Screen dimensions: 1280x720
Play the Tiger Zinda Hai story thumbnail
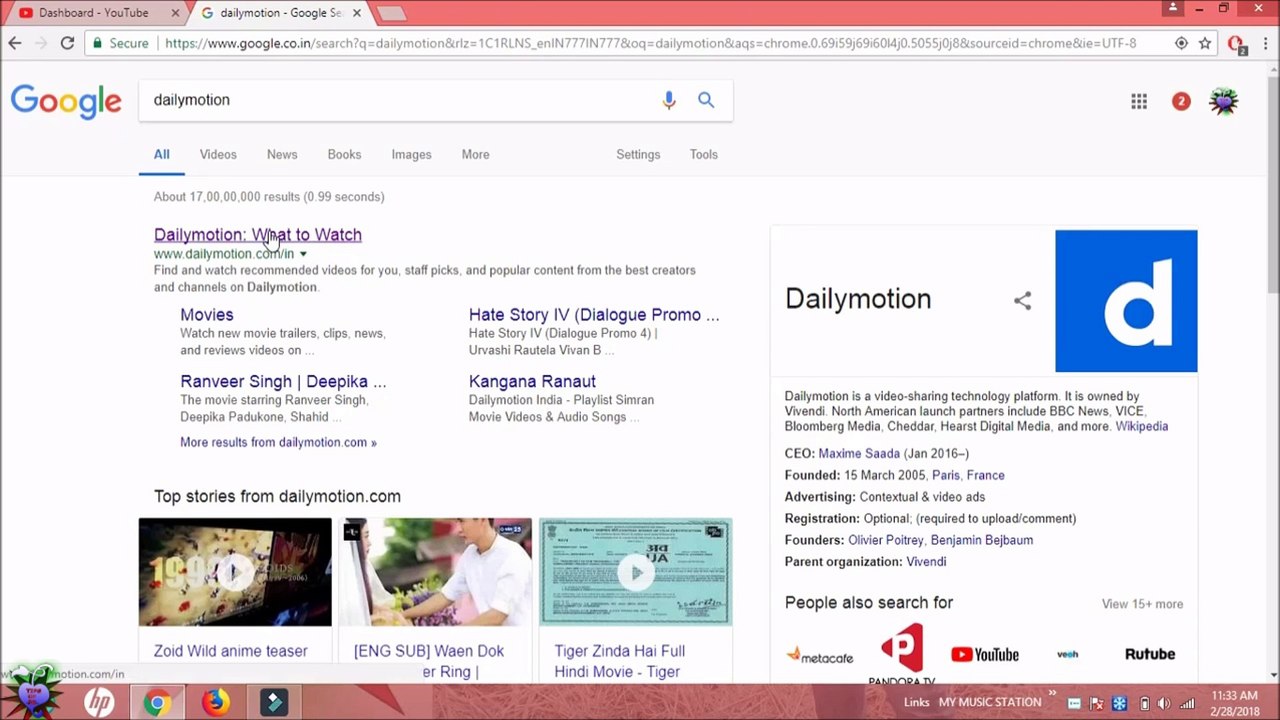pyautogui.click(x=635, y=572)
